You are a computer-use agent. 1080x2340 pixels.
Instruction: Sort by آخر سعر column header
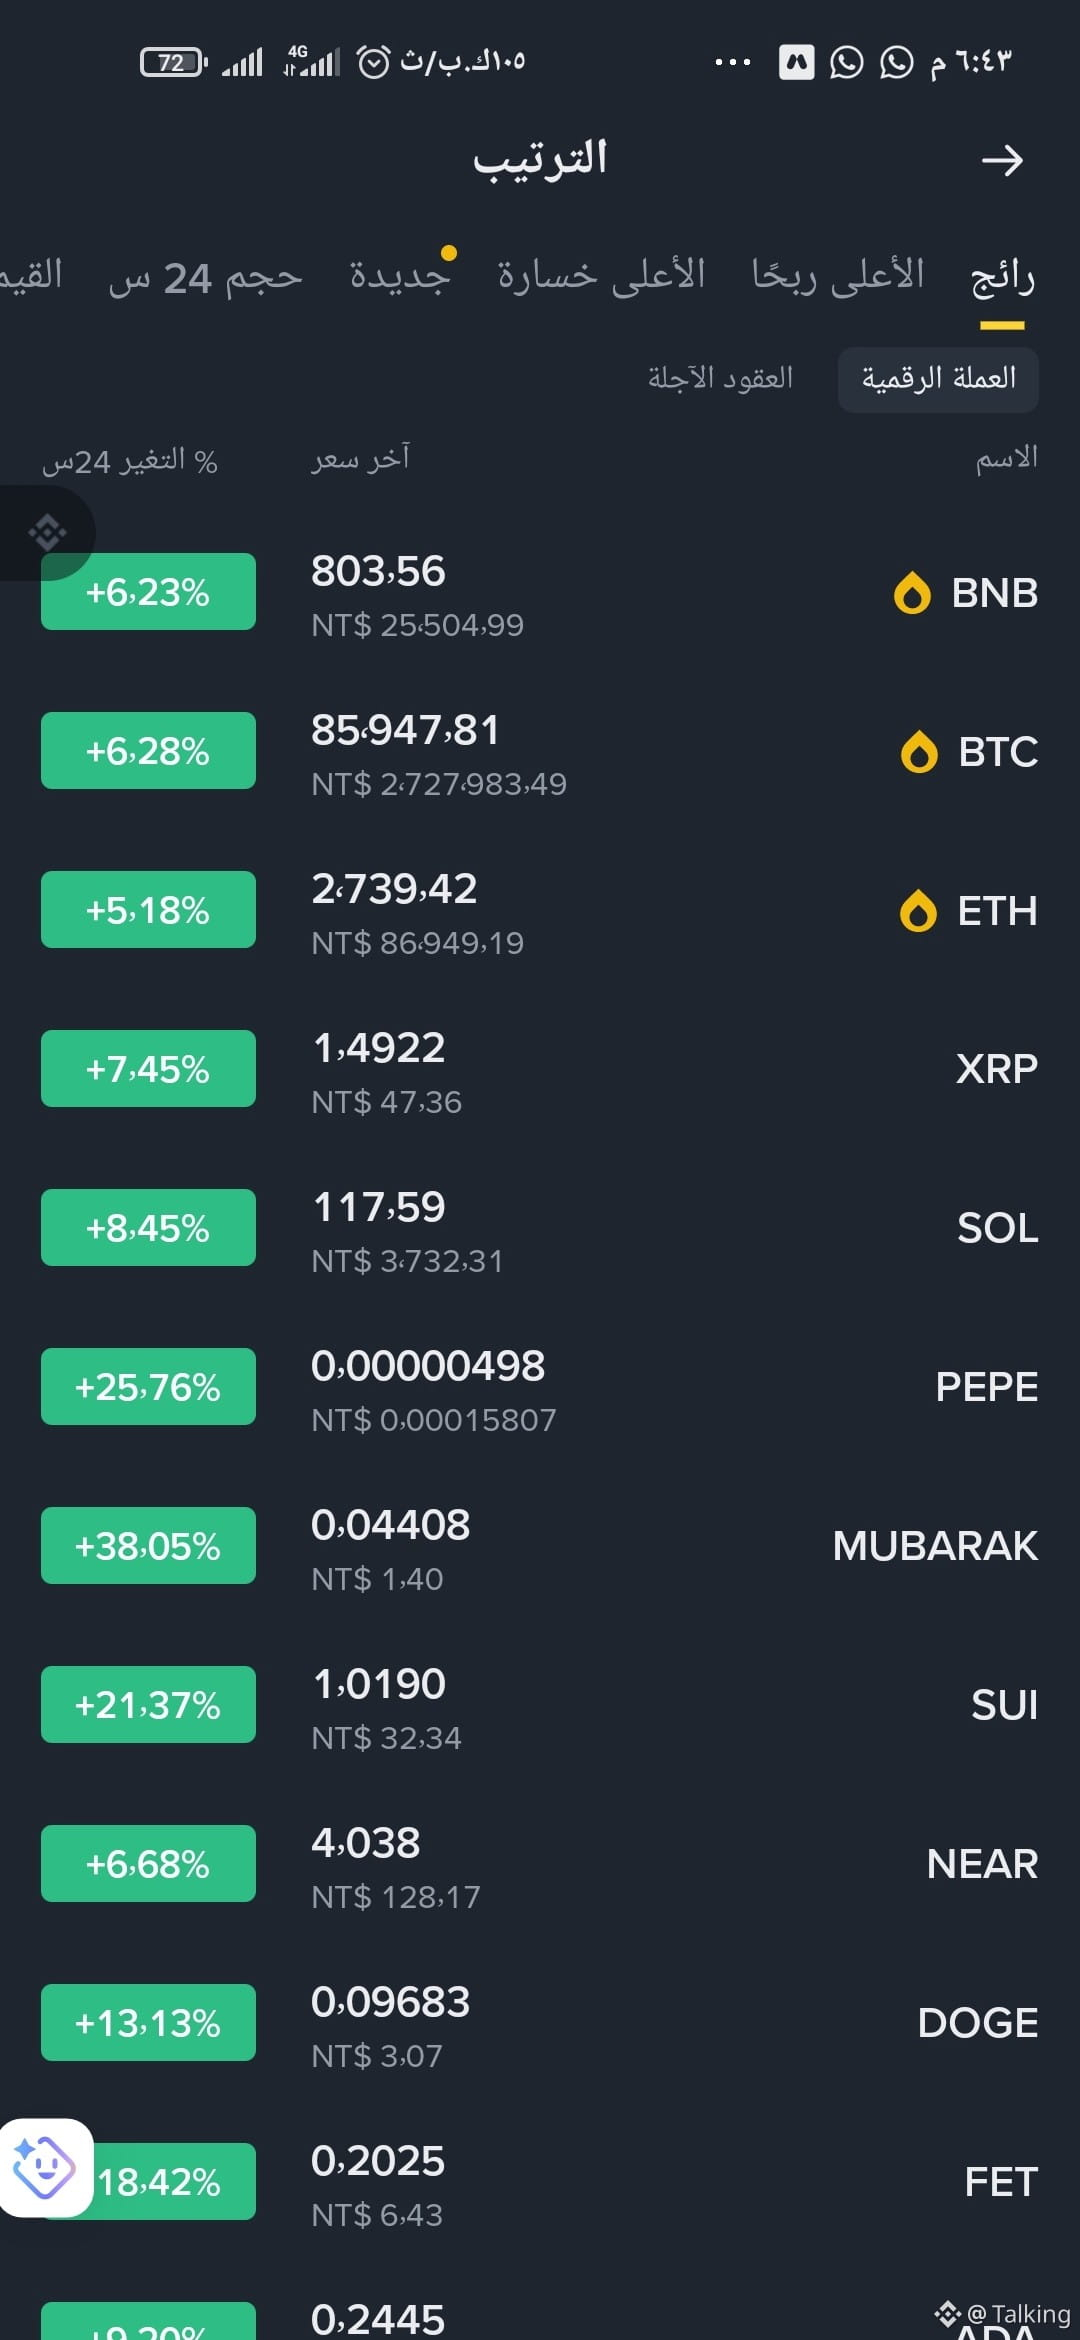[361, 459]
